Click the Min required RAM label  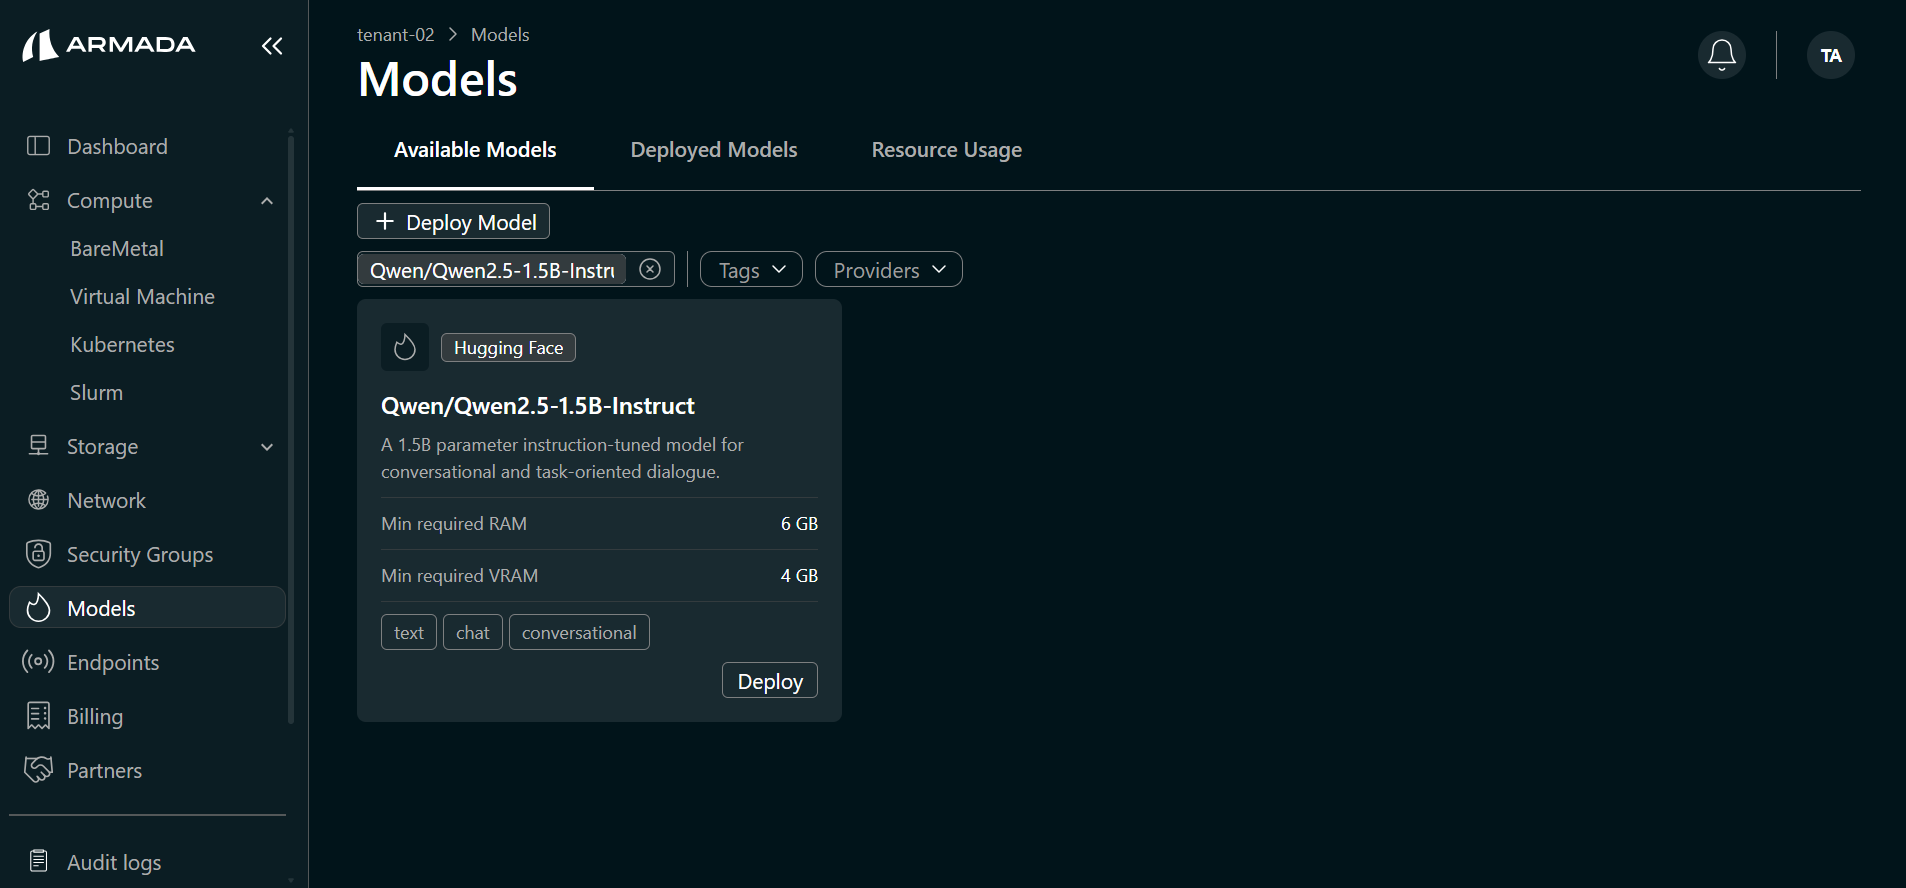(454, 523)
